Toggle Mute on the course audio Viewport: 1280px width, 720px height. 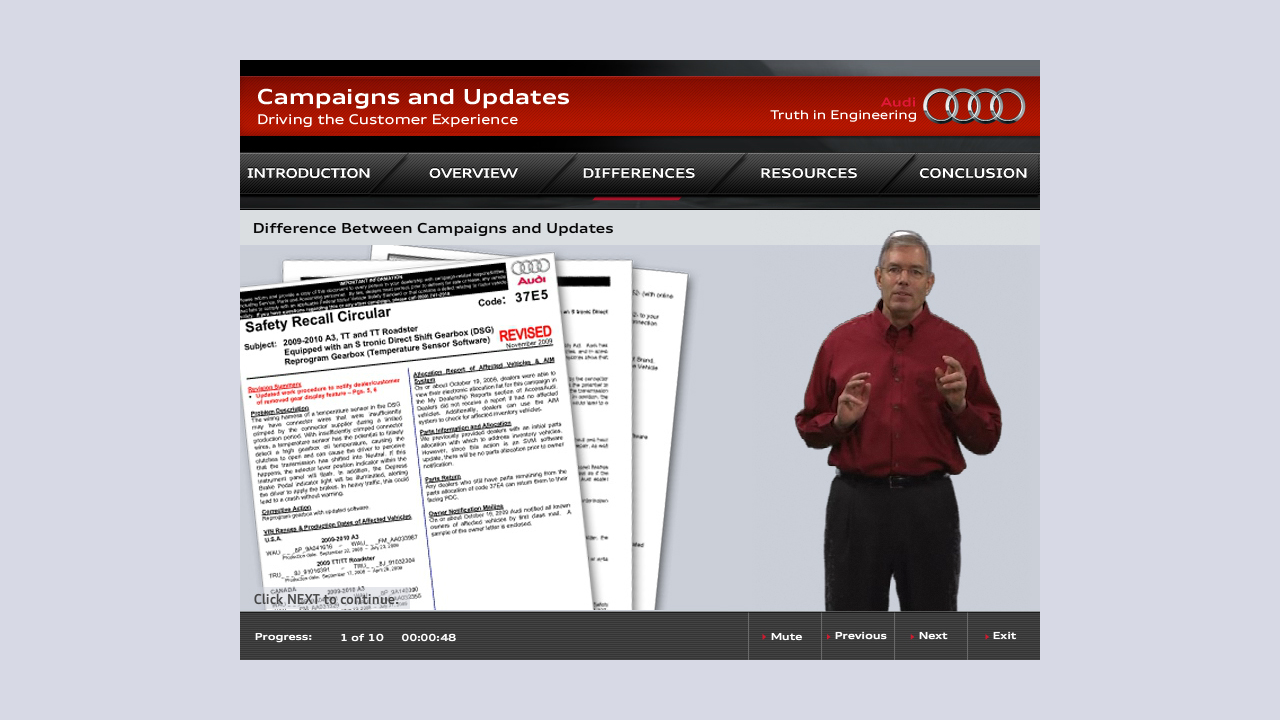784,635
